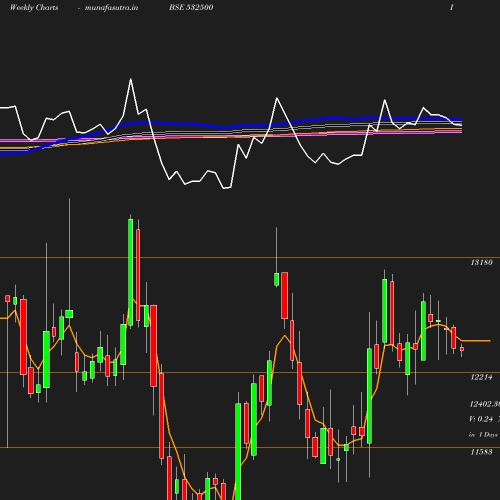500x500 pixels.
Task: Click the 'BSE 532500' symbol label
Action: (x=191, y=7)
